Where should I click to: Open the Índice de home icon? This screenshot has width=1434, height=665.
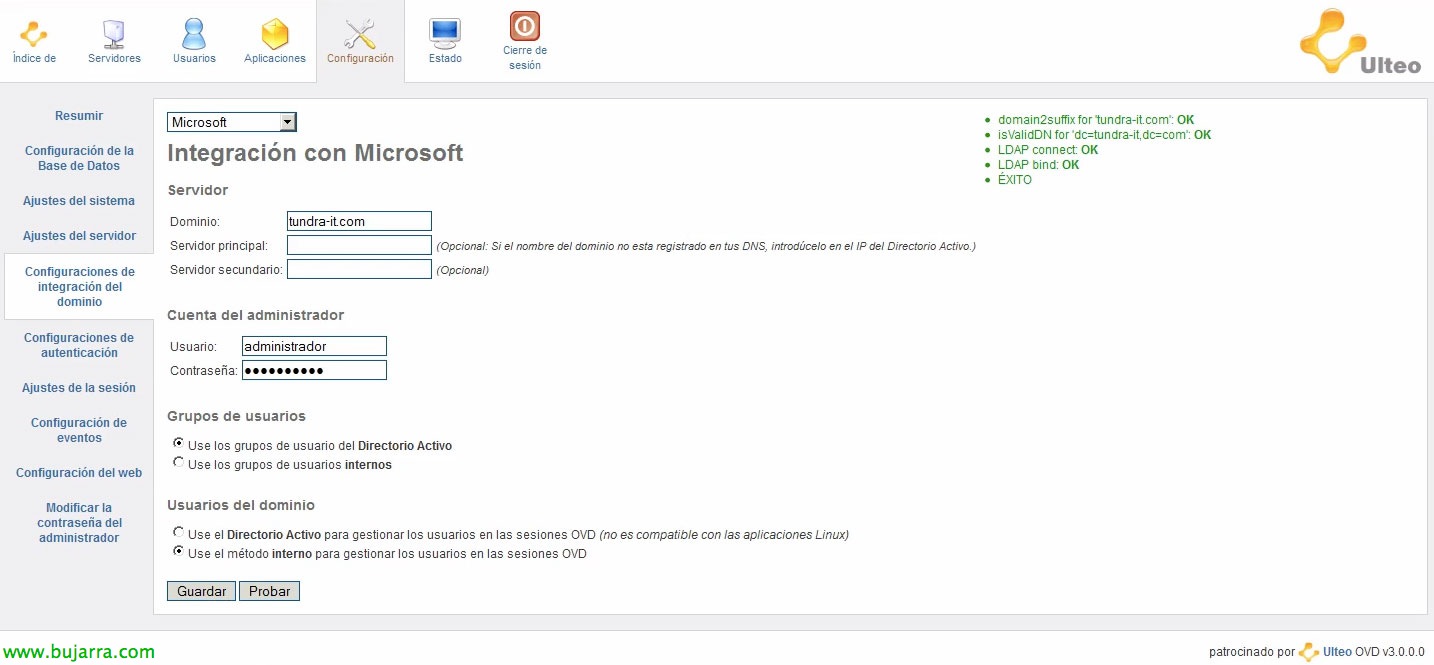(x=34, y=34)
